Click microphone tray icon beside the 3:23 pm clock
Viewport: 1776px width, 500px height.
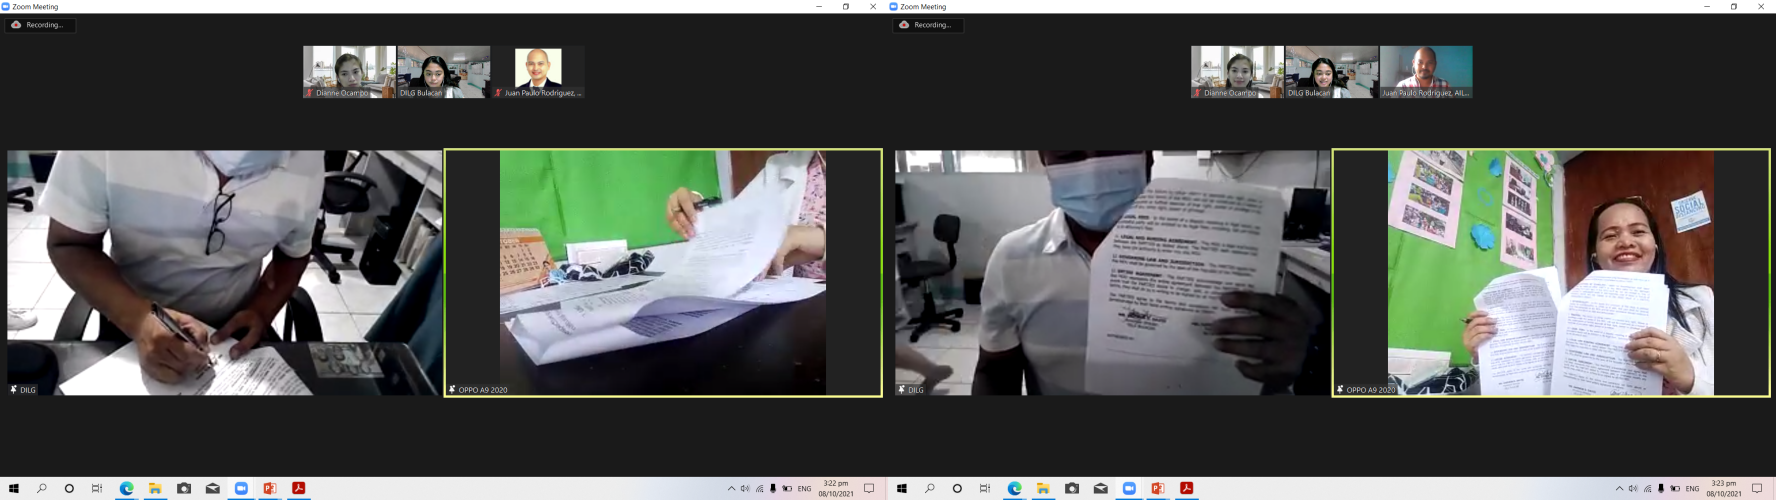(x=1661, y=489)
